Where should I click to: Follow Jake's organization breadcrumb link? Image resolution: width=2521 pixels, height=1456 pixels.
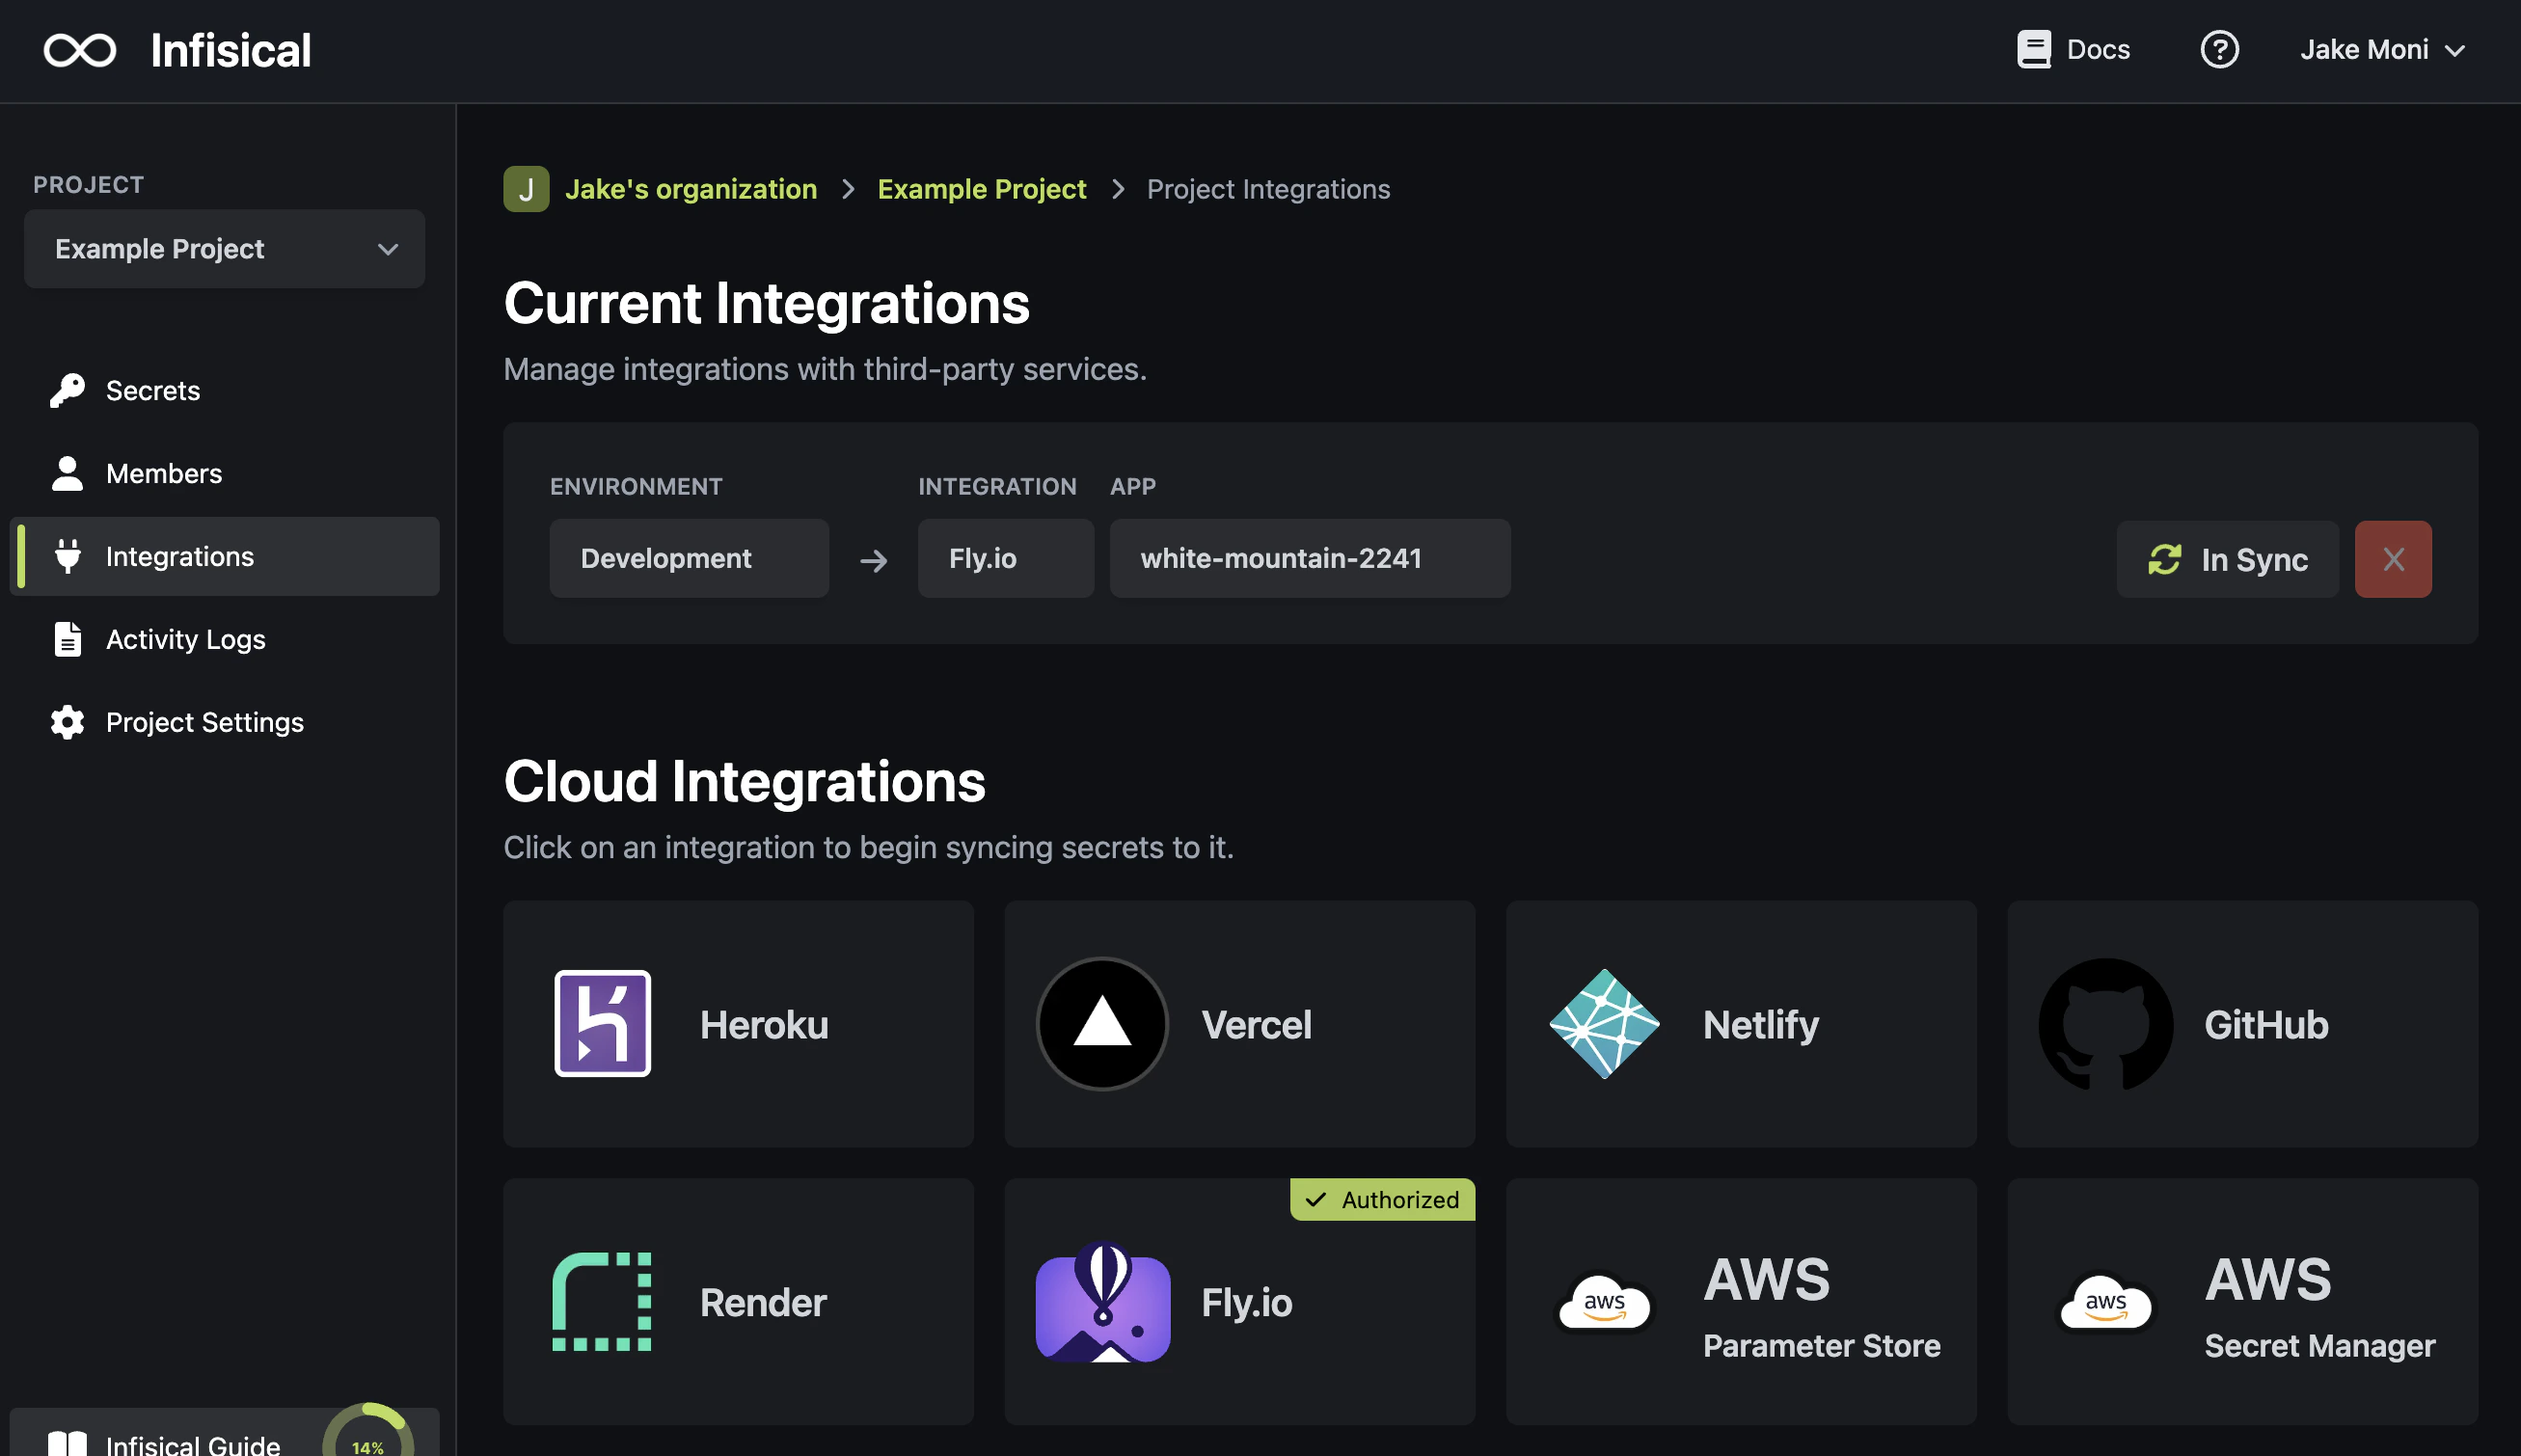tap(690, 189)
